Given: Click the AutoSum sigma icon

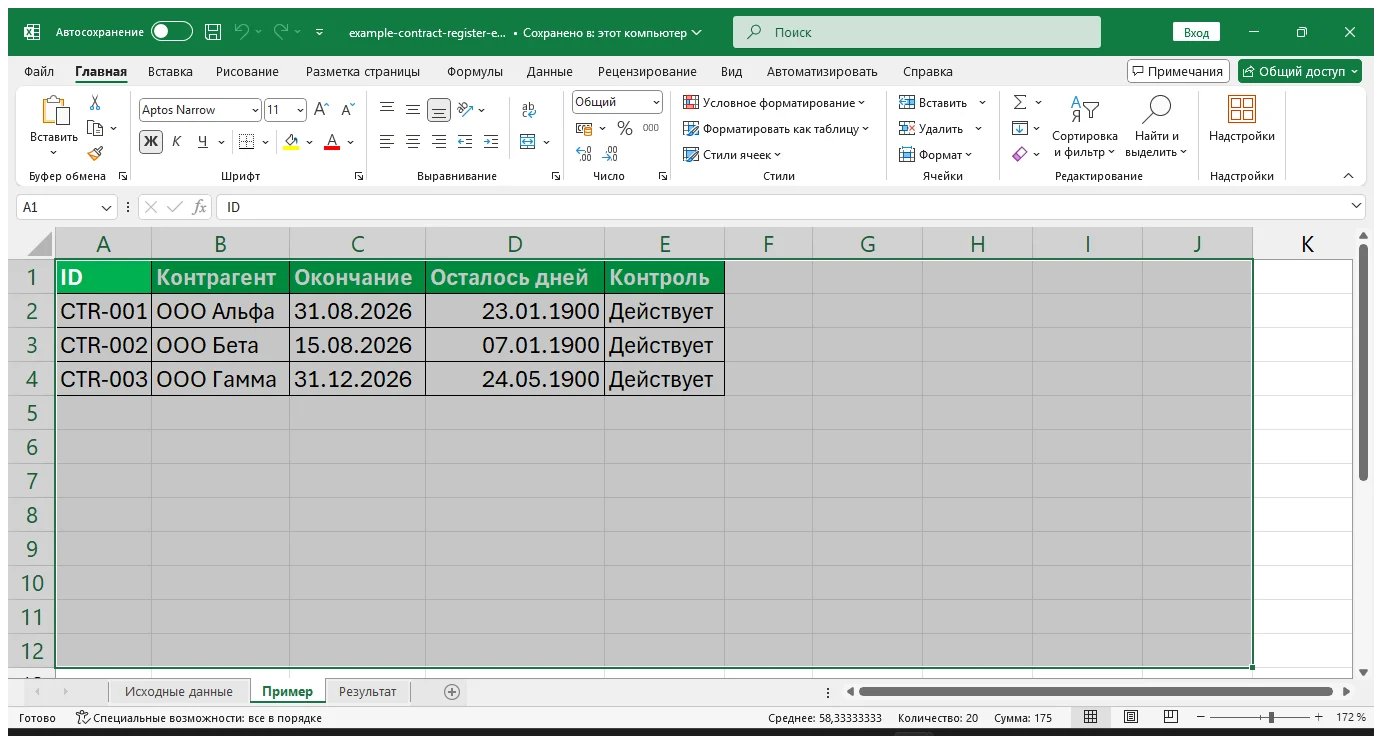Looking at the screenshot, I should [1020, 102].
